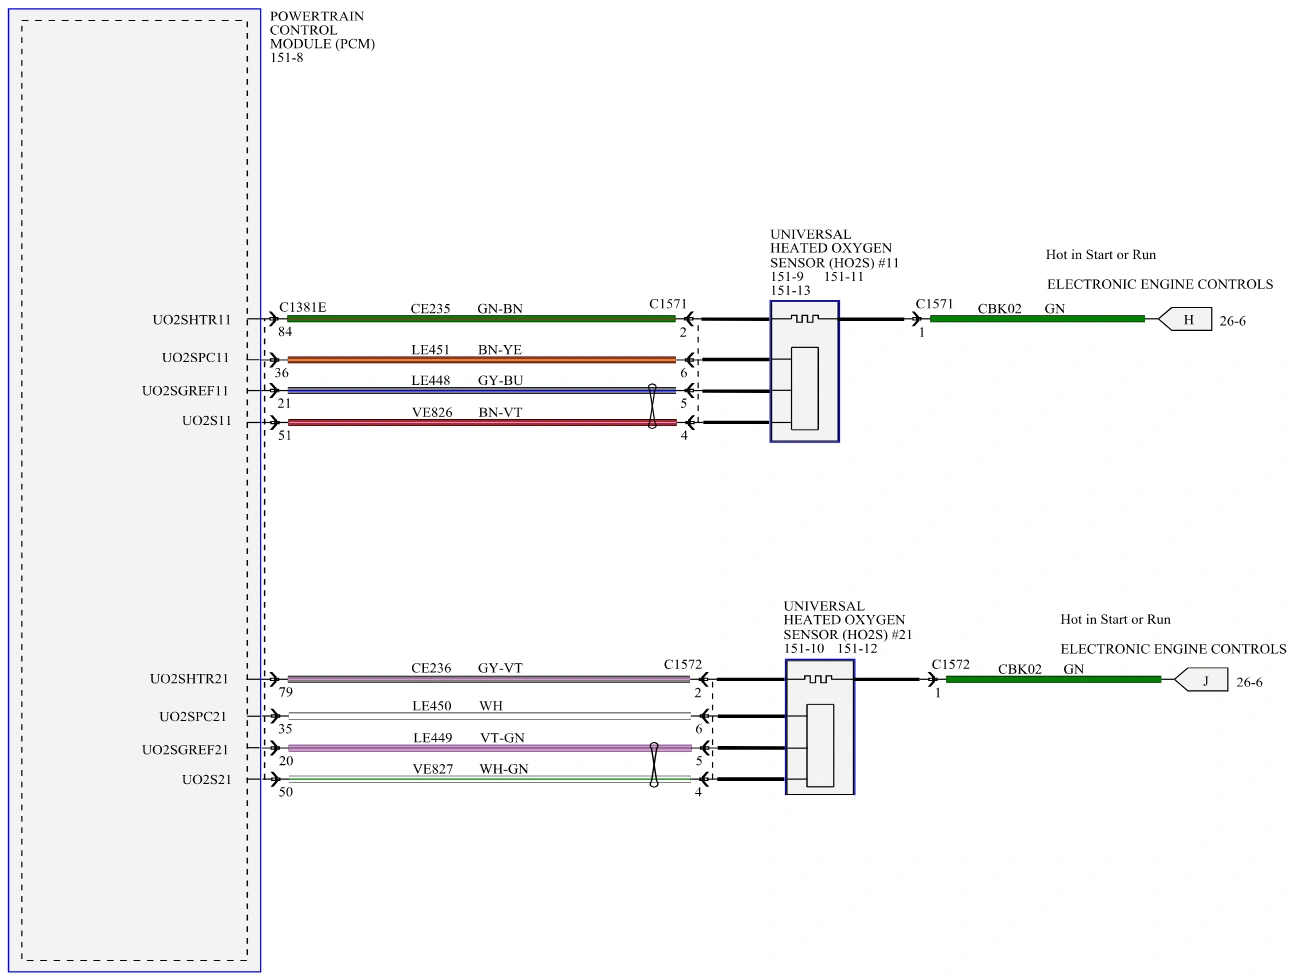Click circuit number VE826
This screenshot has height=980, width=1293.
[x=432, y=413]
